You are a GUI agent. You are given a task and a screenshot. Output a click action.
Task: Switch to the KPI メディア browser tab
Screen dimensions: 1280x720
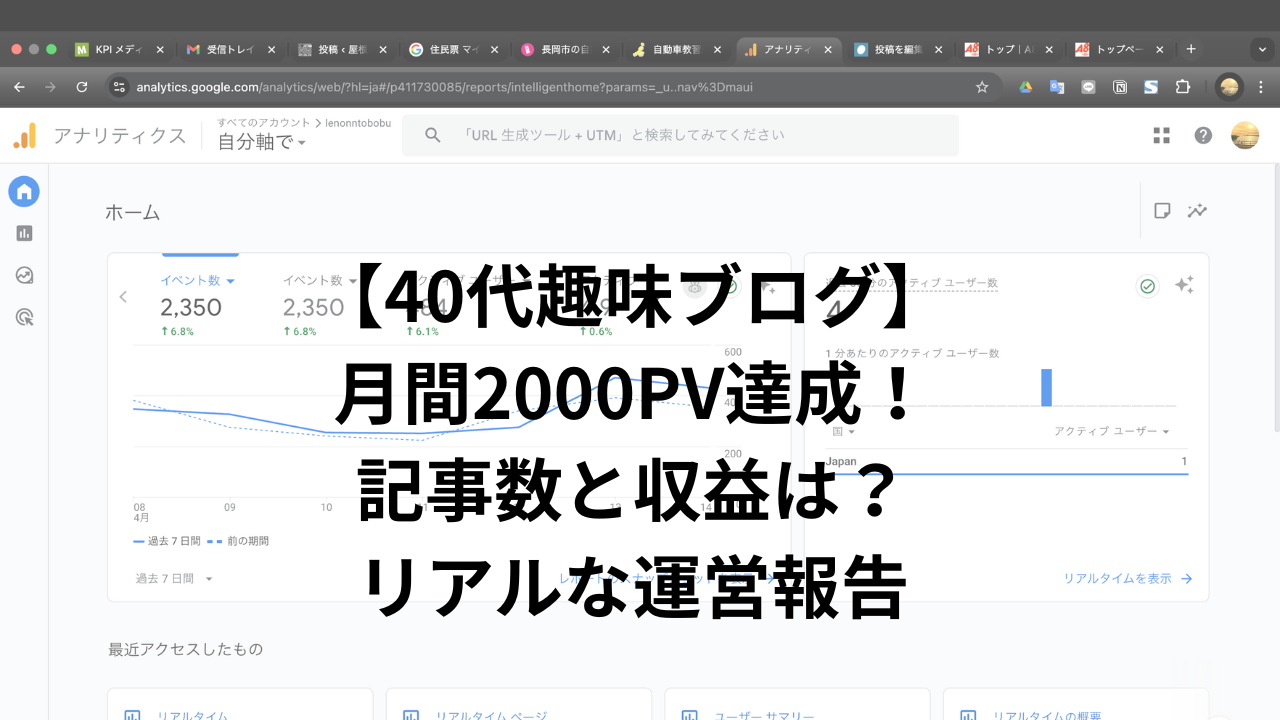pyautogui.click(x=120, y=49)
